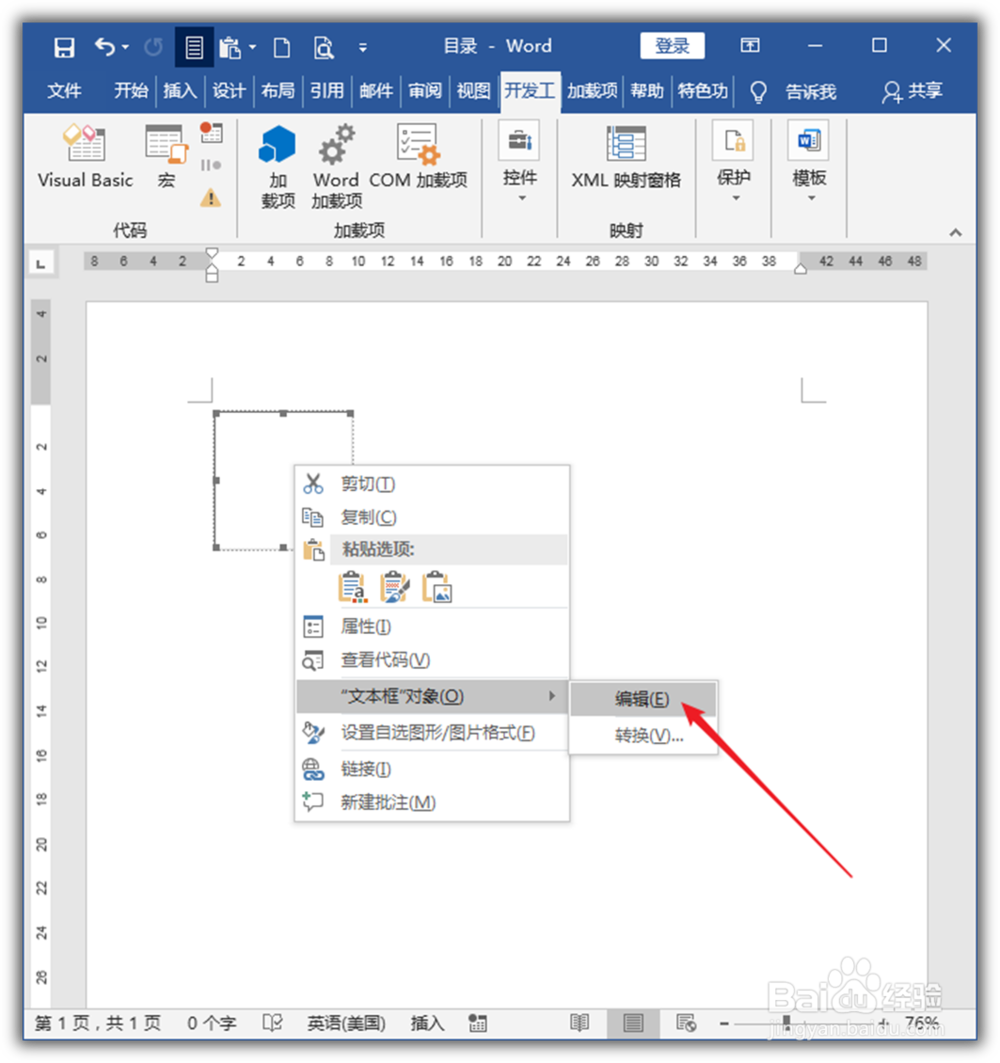1000x1063 pixels.
Task: Open 属性(I) properties from context menu
Action: click(x=433, y=626)
